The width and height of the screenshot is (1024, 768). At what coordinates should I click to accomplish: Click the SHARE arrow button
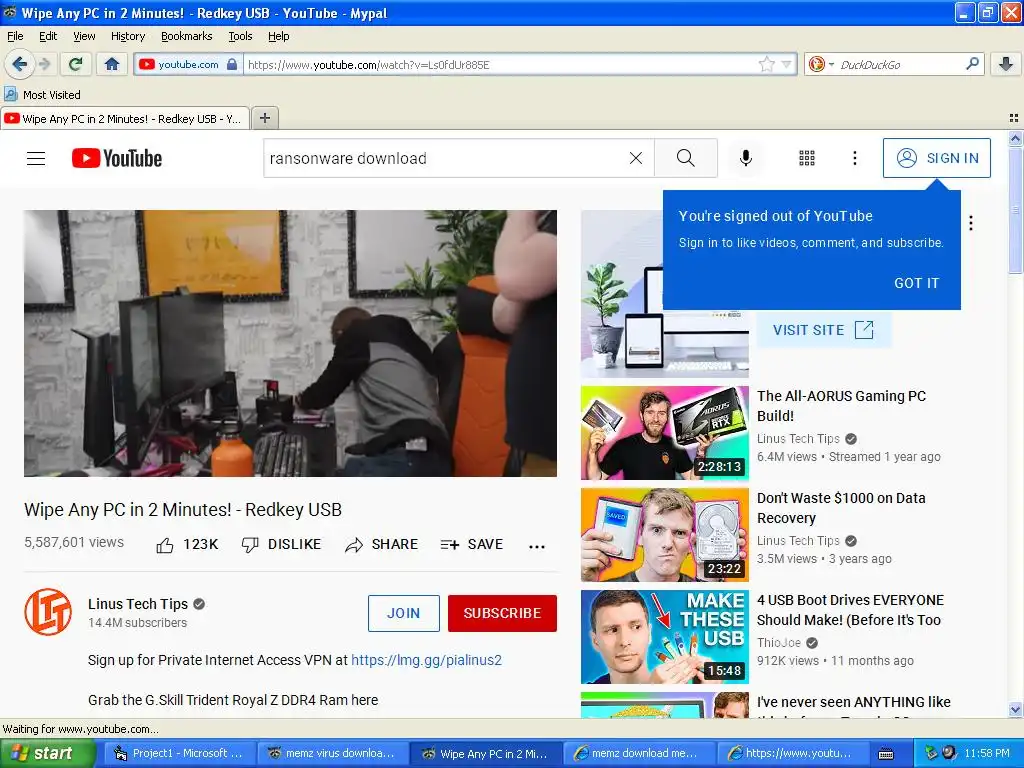[382, 545]
